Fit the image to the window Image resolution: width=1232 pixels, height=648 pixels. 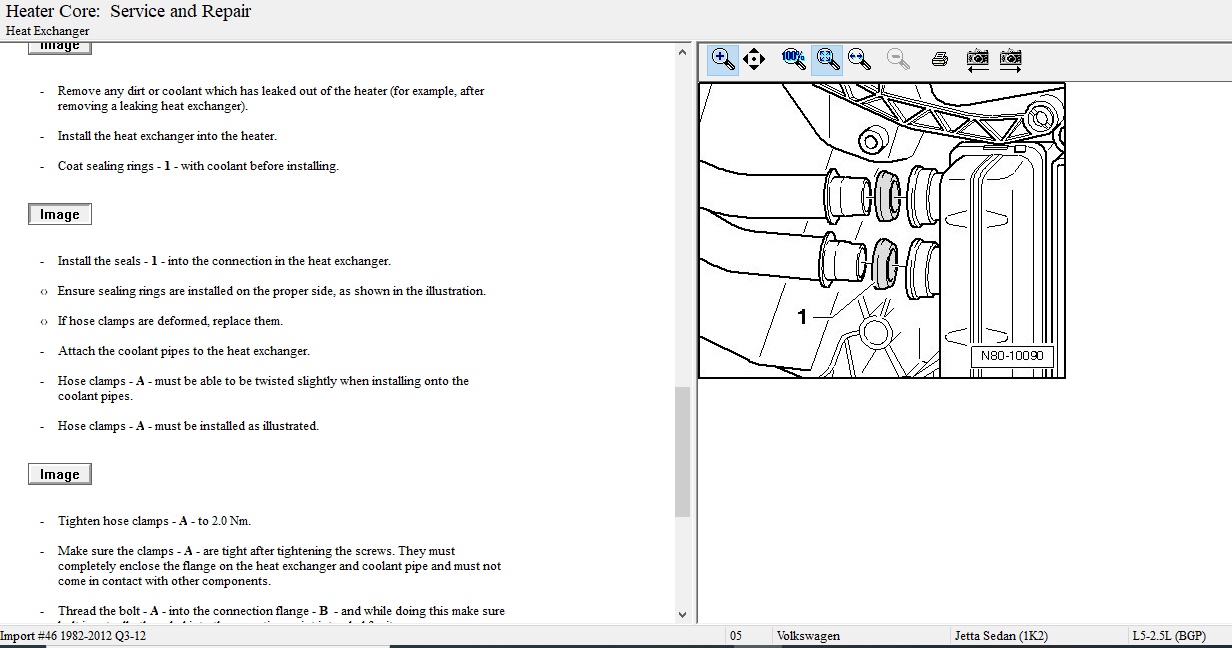click(827, 59)
